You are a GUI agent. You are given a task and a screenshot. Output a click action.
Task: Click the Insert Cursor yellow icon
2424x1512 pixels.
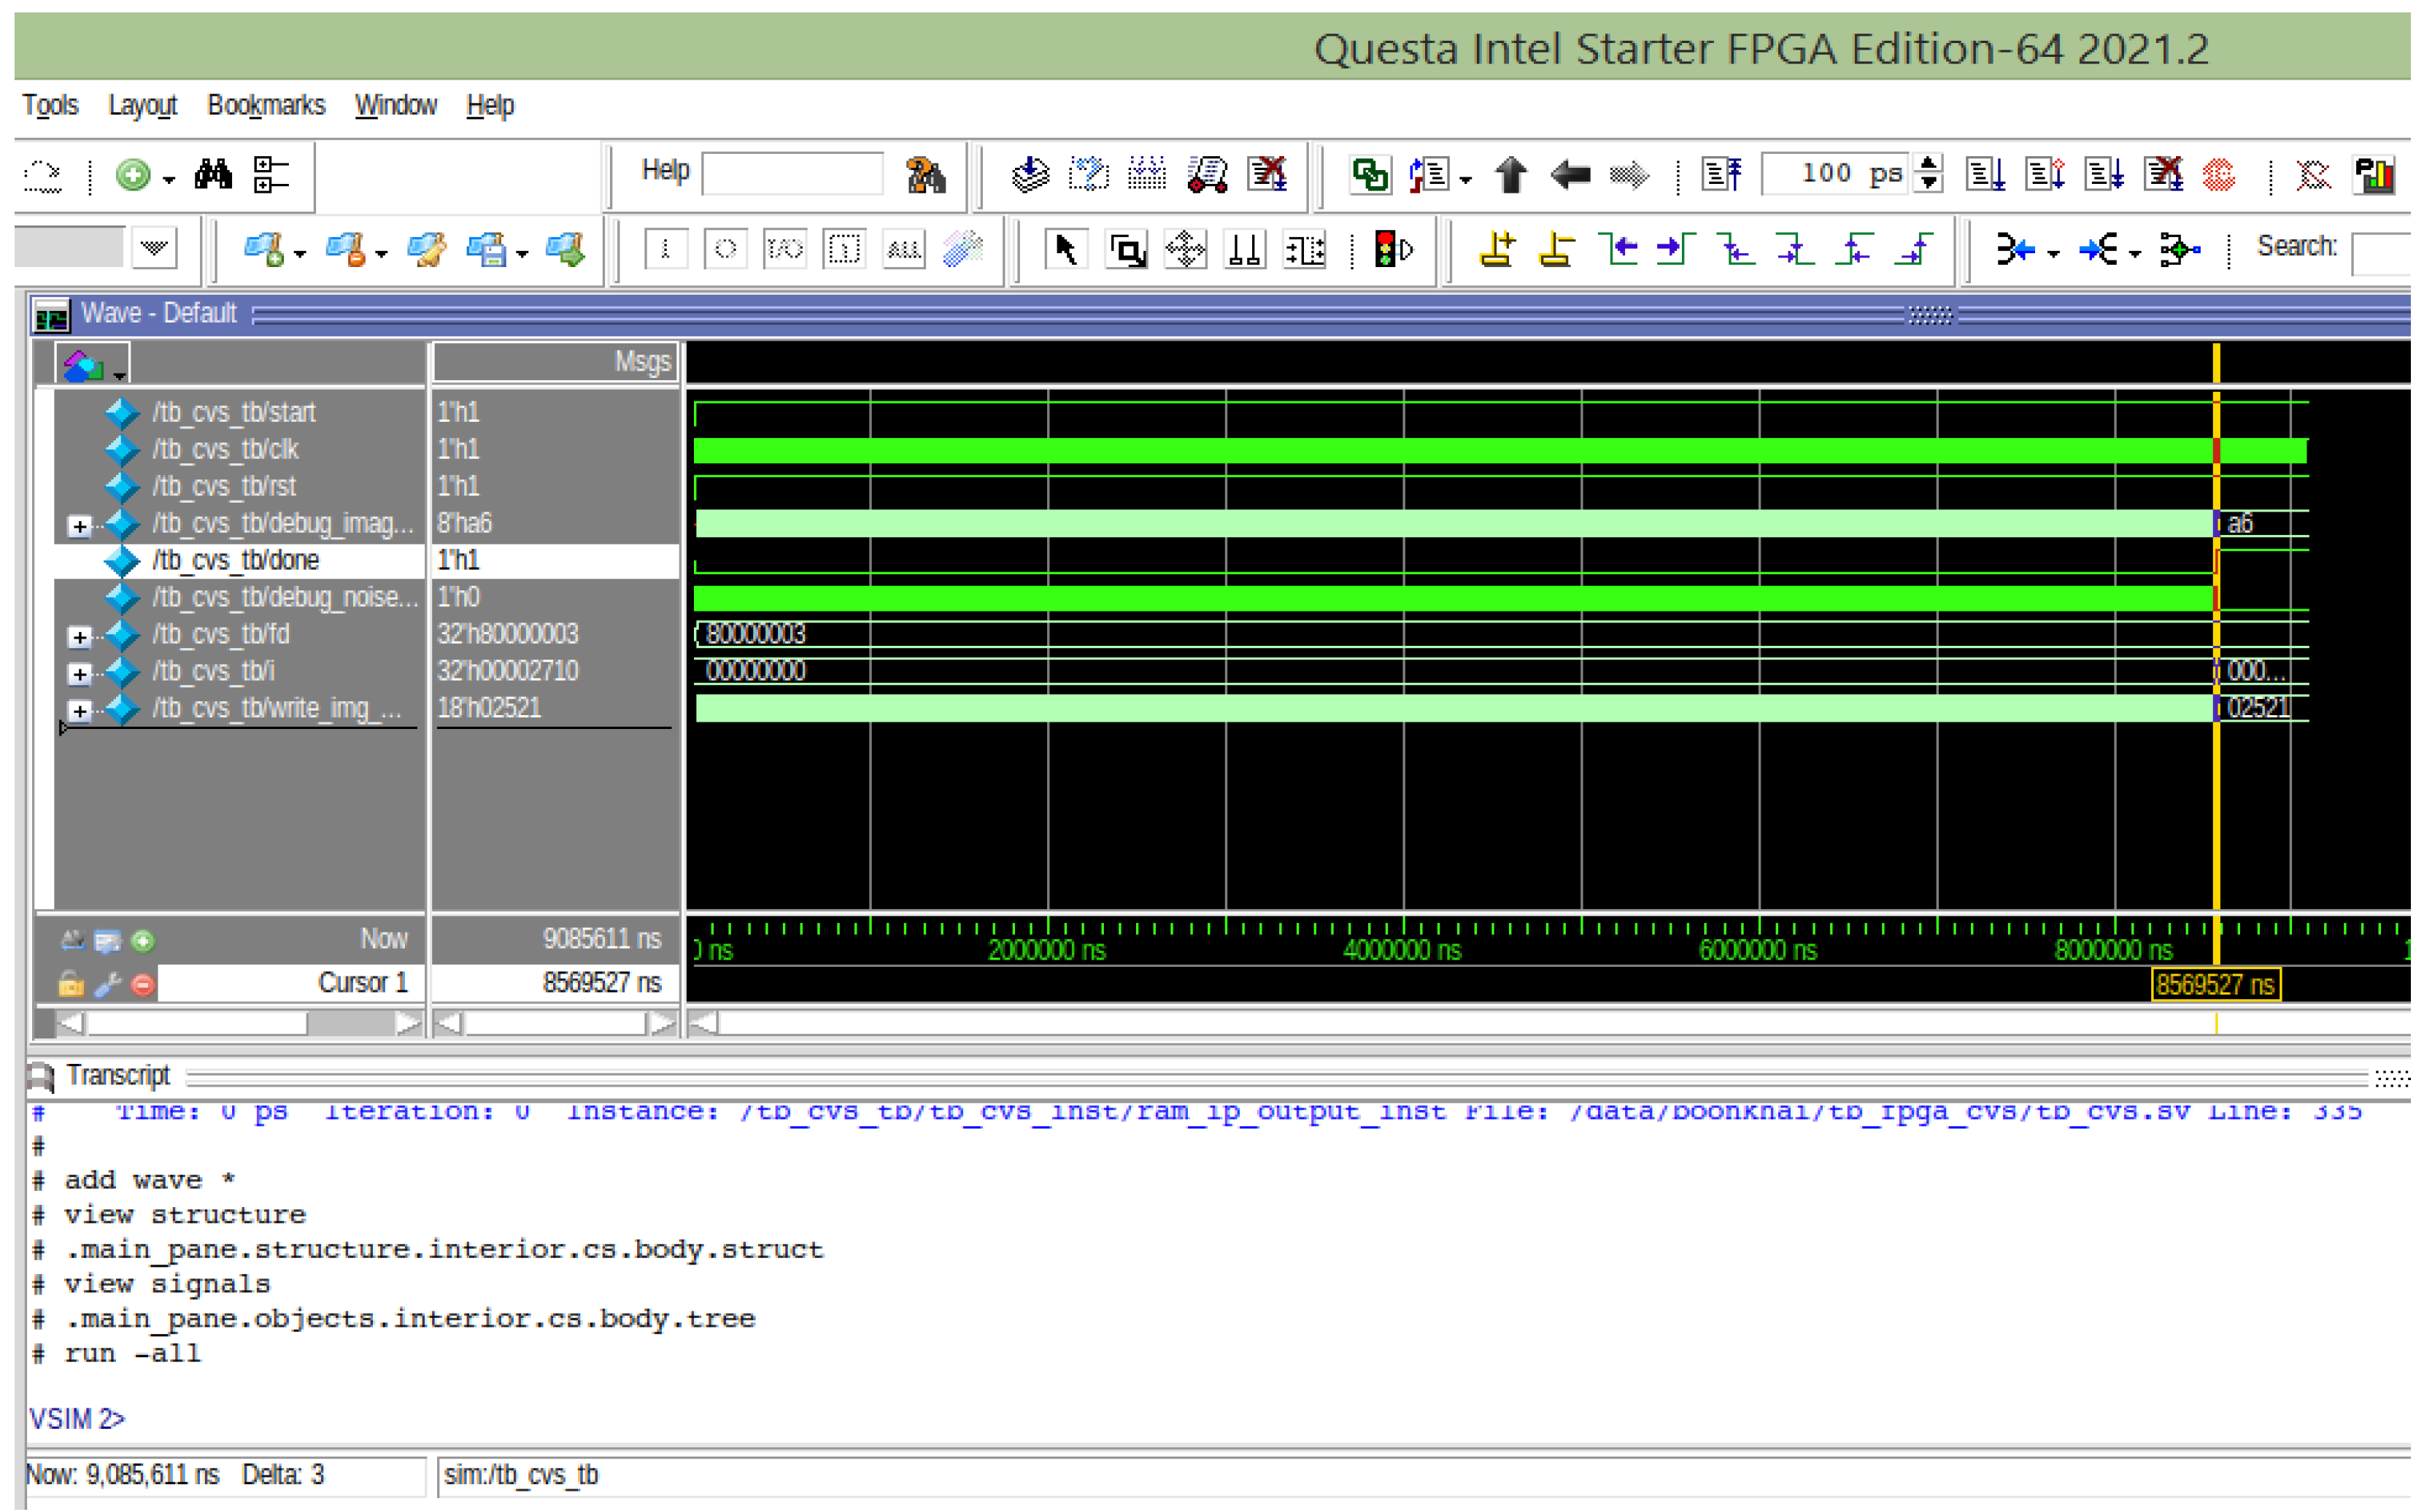point(1497,249)
